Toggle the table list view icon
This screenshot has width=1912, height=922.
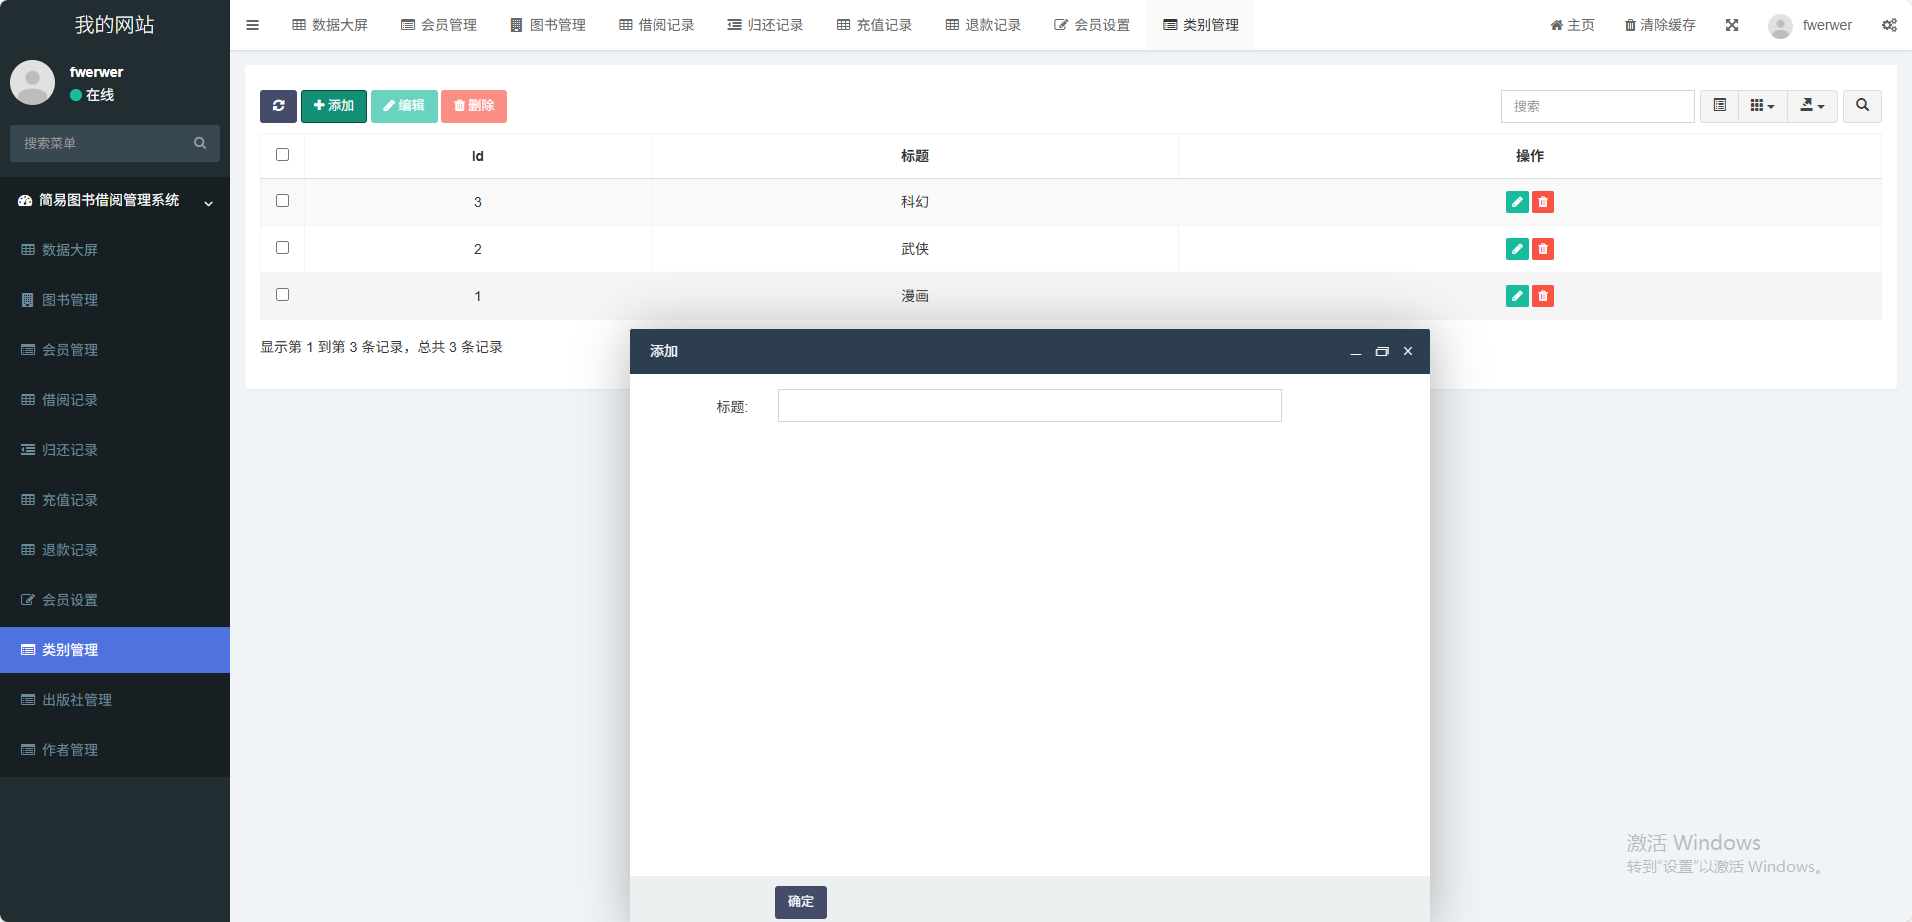pyautogui.click(x=1719, y=106)
